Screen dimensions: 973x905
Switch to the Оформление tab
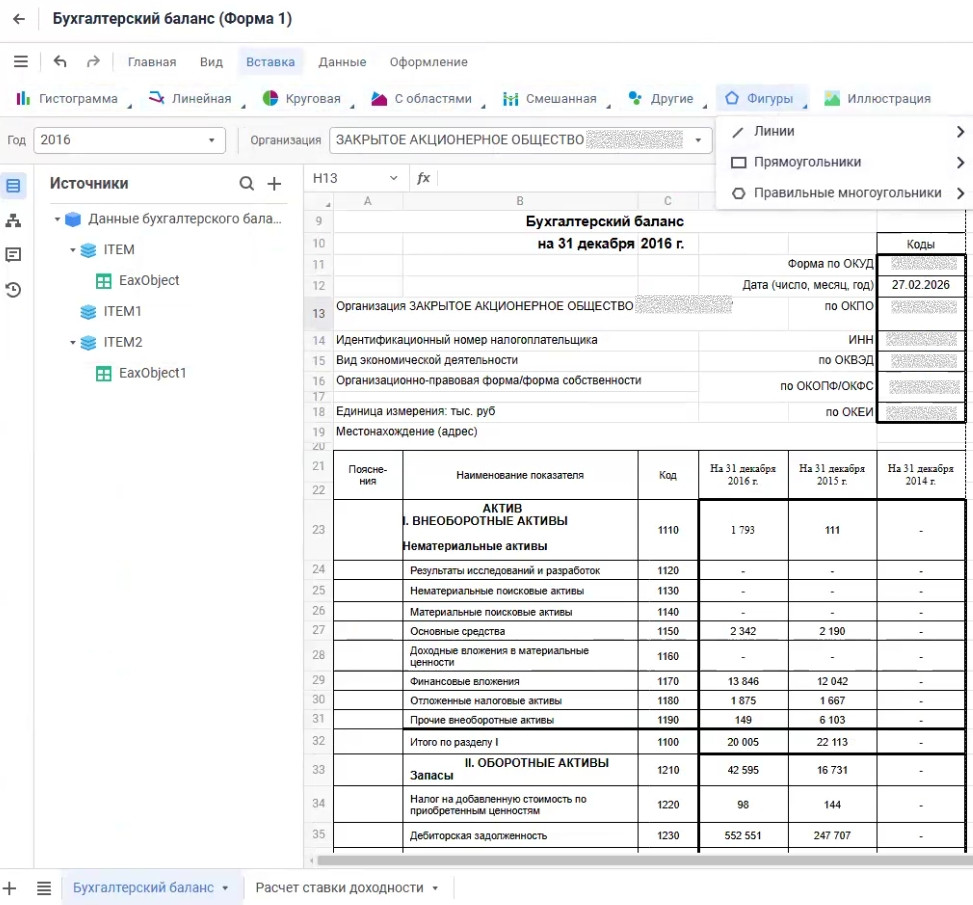click(429, 62)
